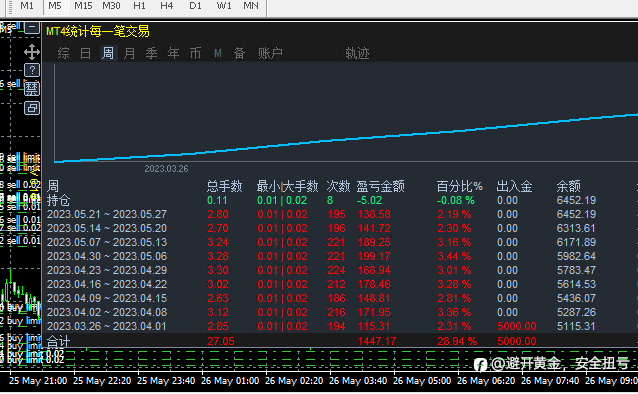This screenshot has height=394, width=638.
Task: Click the 2023.03.26 chart date label
Action: pyautogui.click(x=166, y=169)
